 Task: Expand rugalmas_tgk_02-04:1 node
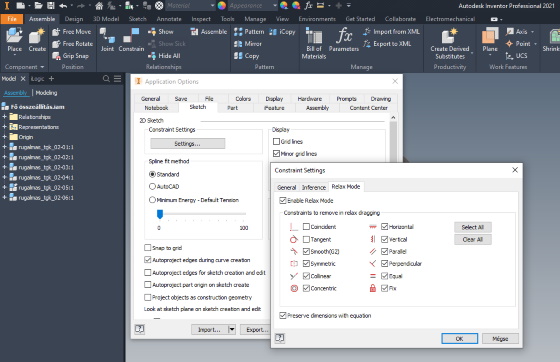click(x=4, y=177)
